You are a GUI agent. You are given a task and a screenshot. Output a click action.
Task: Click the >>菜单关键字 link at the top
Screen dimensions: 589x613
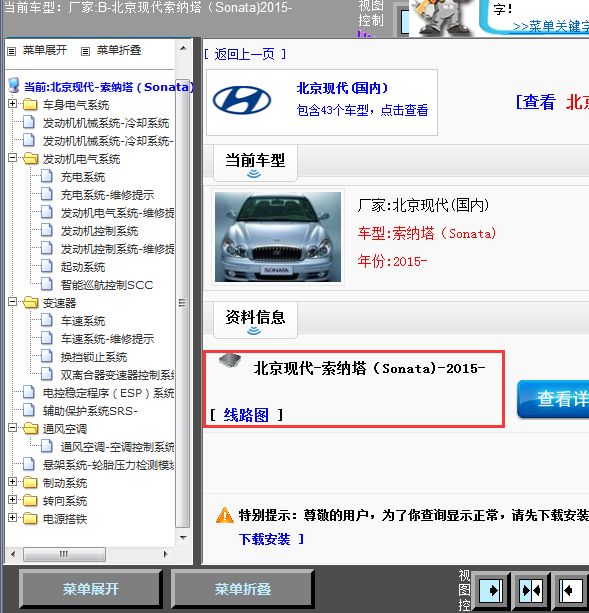(551, 26)
